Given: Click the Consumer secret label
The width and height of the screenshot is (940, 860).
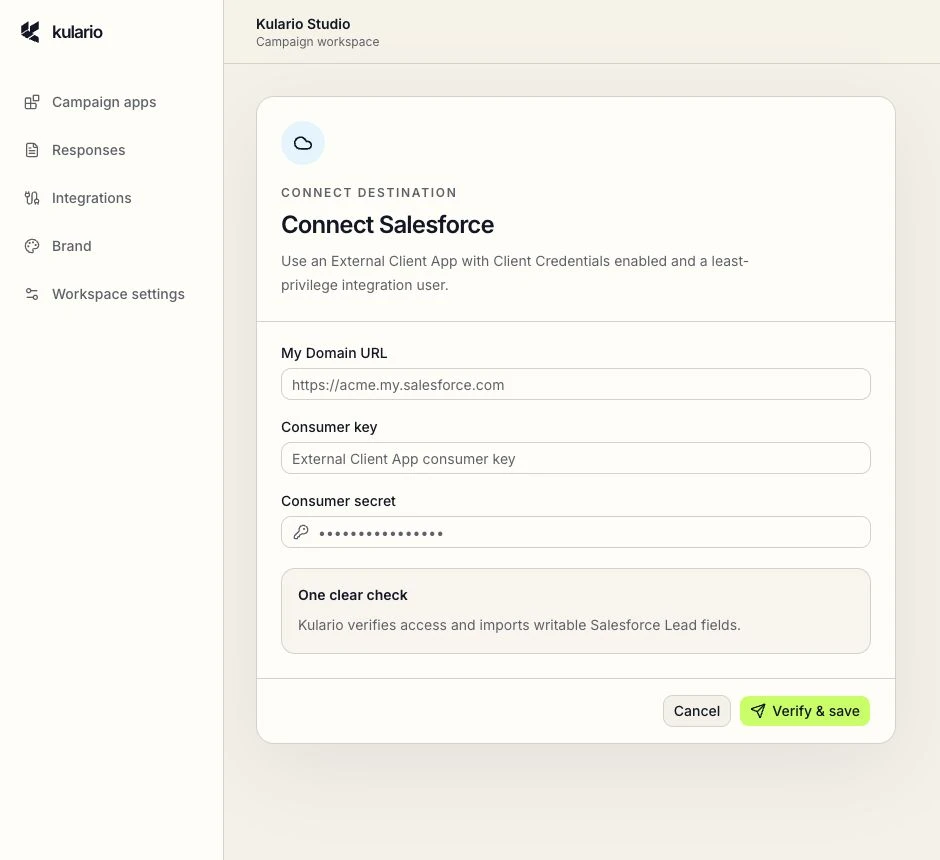Looking at the screenshot, I should click(338, 501).
